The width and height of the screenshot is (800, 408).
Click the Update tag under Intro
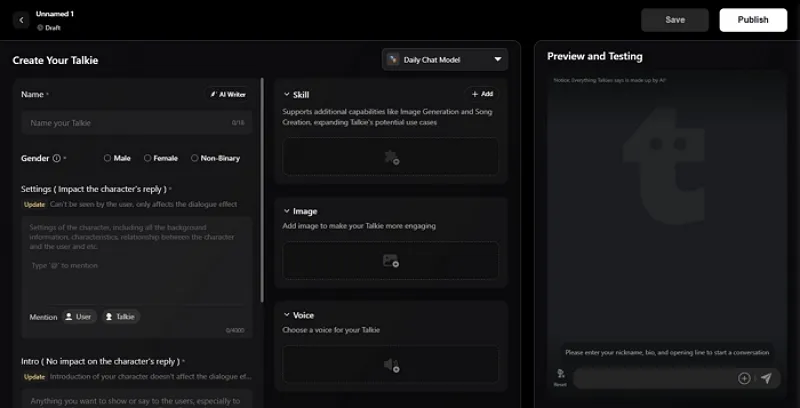pos(35,376)
